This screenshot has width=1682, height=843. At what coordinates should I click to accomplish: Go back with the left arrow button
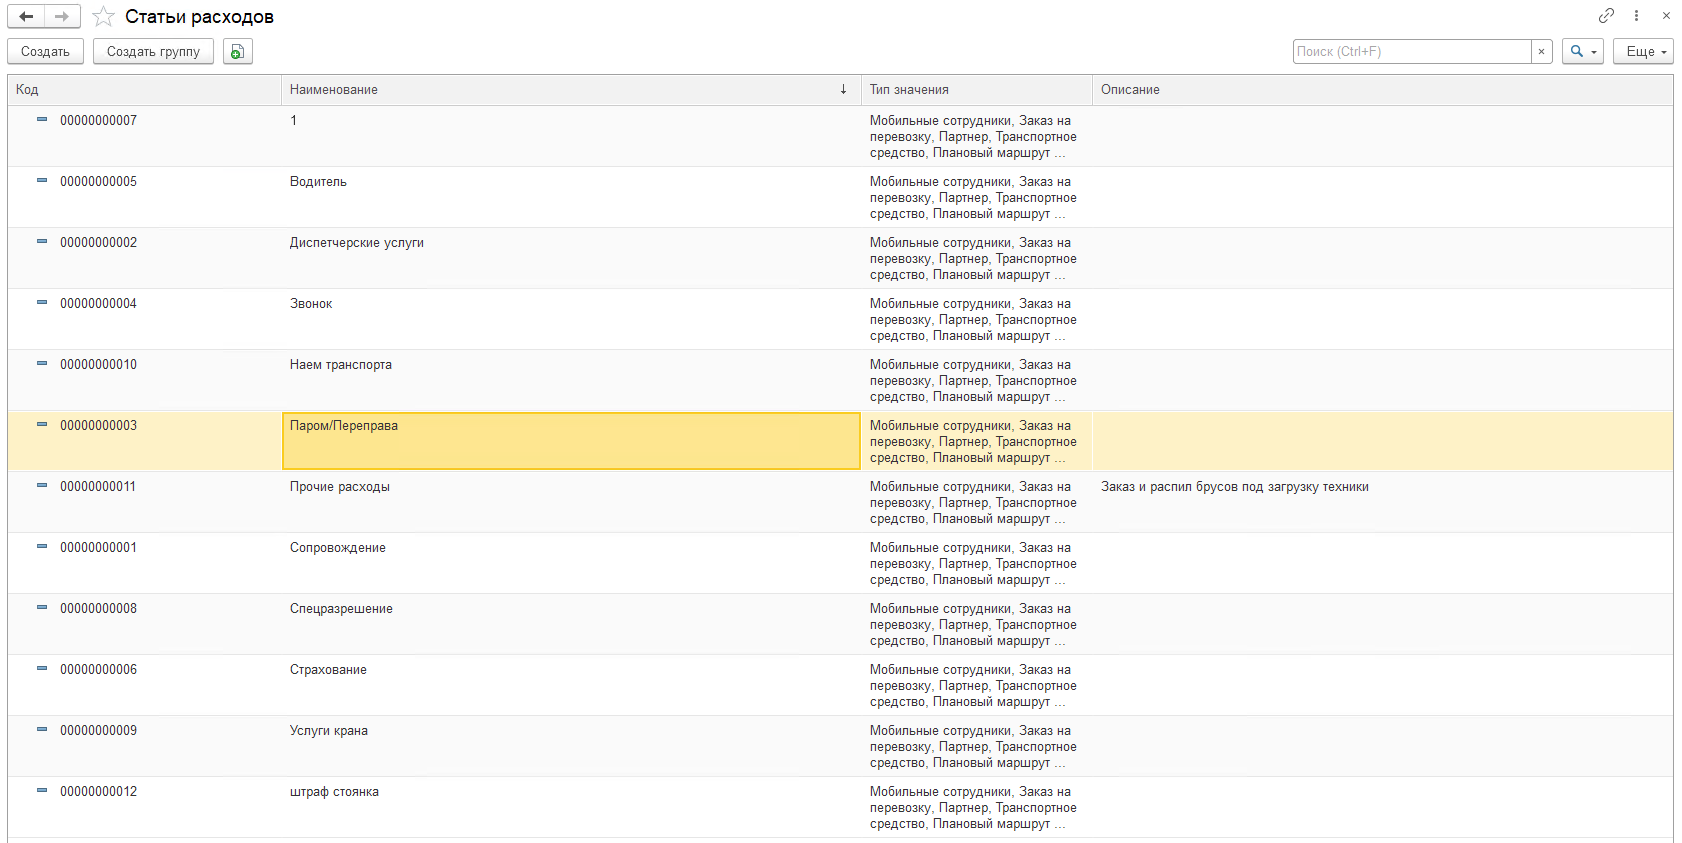(x=26, y=16)
